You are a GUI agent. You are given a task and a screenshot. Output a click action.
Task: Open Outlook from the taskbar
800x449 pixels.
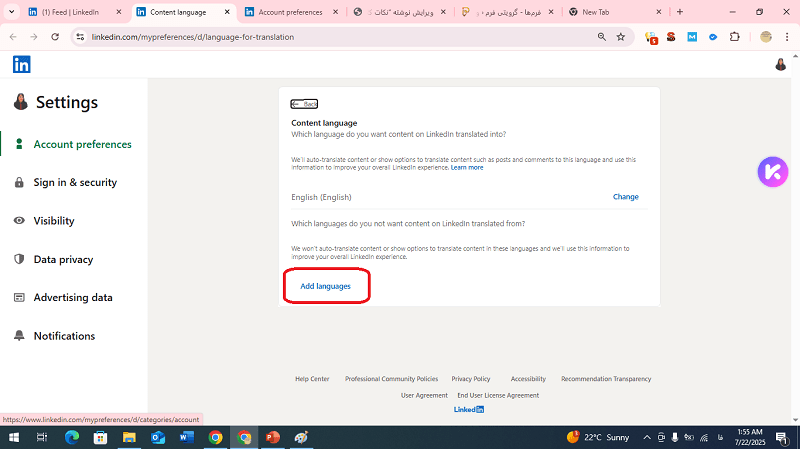(x=158, y=437)
